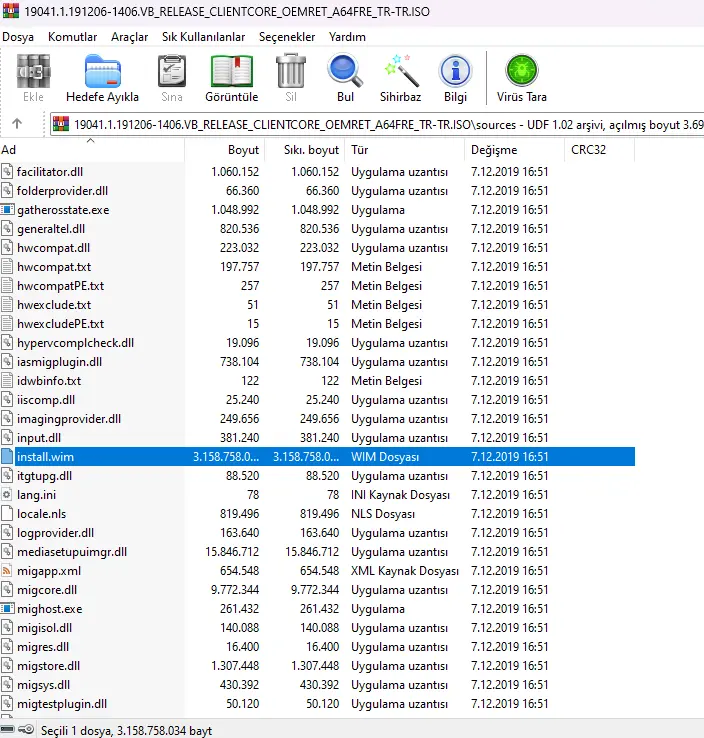The height and width of the screenshot is (738, 704).
Task: Click the hwcompat.txt document icon
Action: (7, 266)
